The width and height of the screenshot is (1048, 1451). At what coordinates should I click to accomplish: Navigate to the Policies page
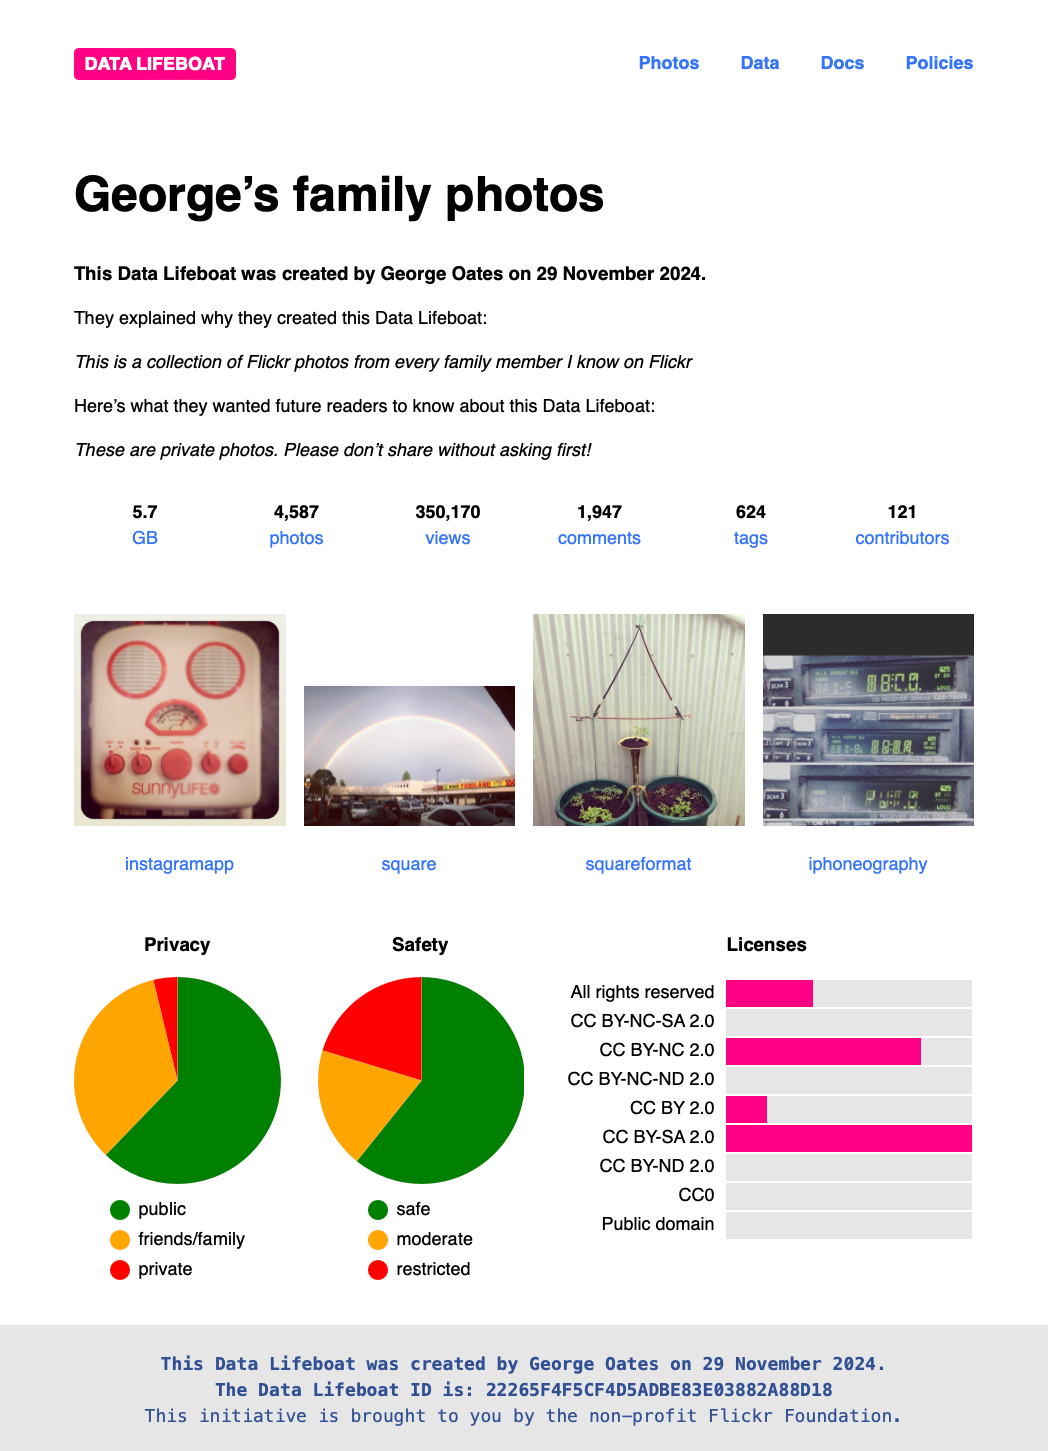939,63
